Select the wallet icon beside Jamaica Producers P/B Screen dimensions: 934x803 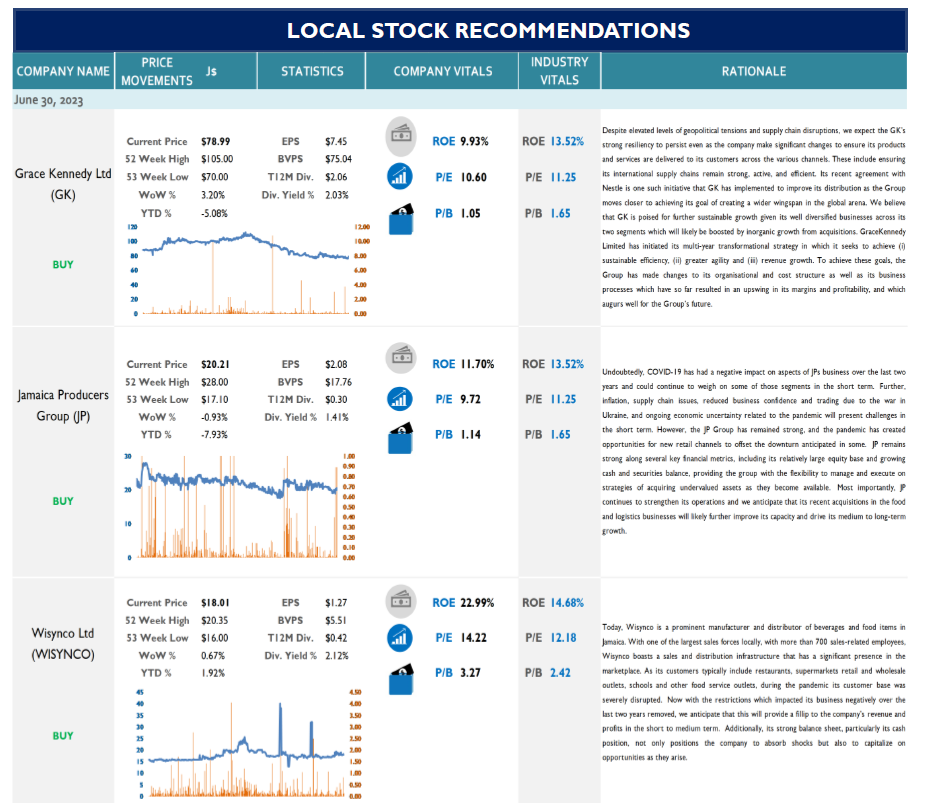401,438
